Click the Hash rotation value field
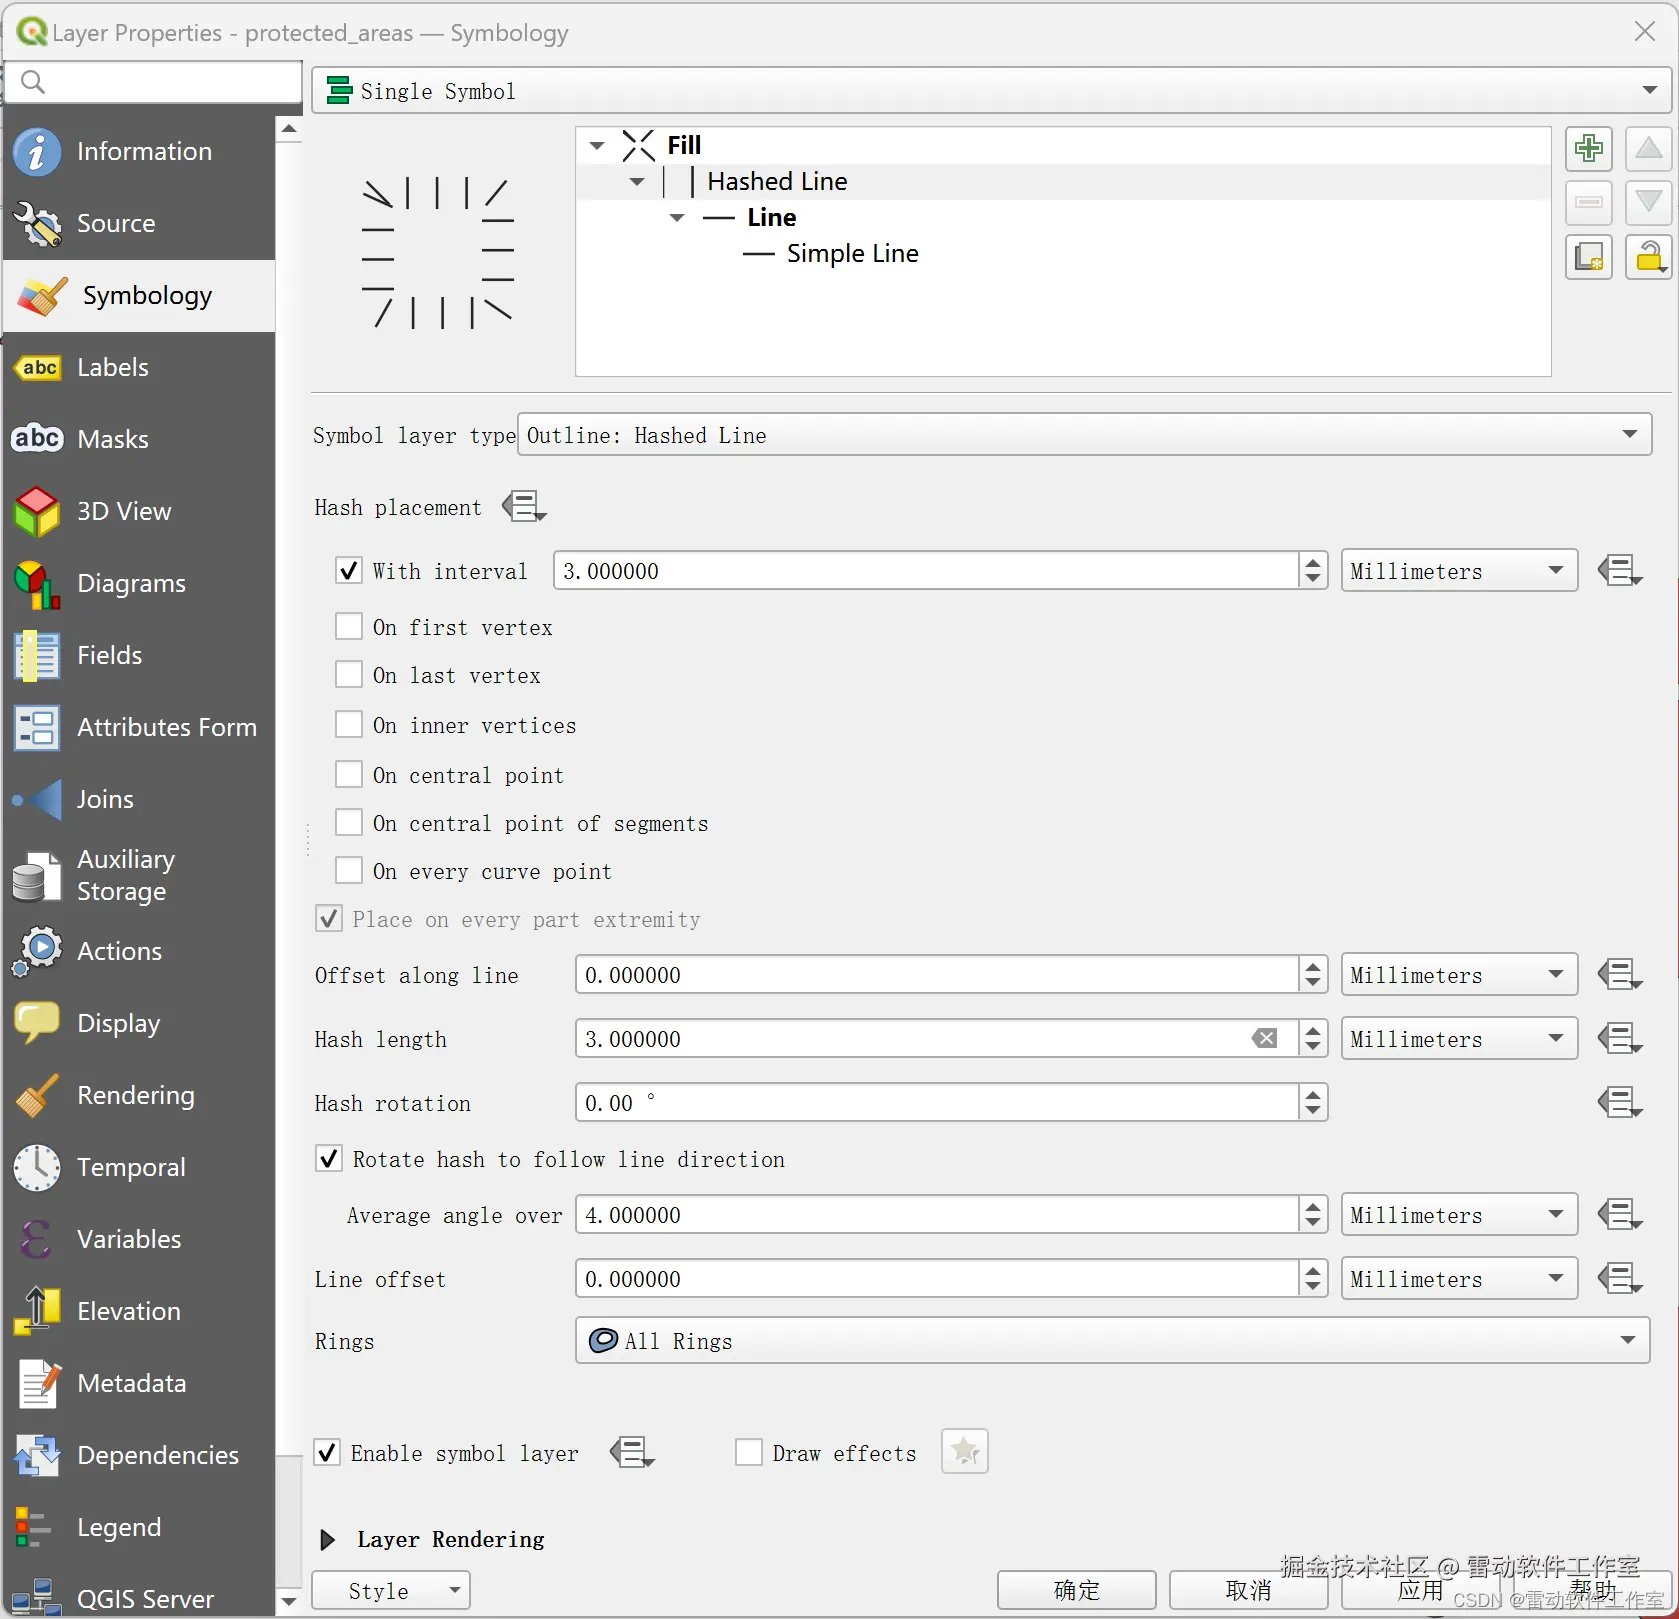The width and height of the screenshot is (1679, 1619). point(937,1103)
